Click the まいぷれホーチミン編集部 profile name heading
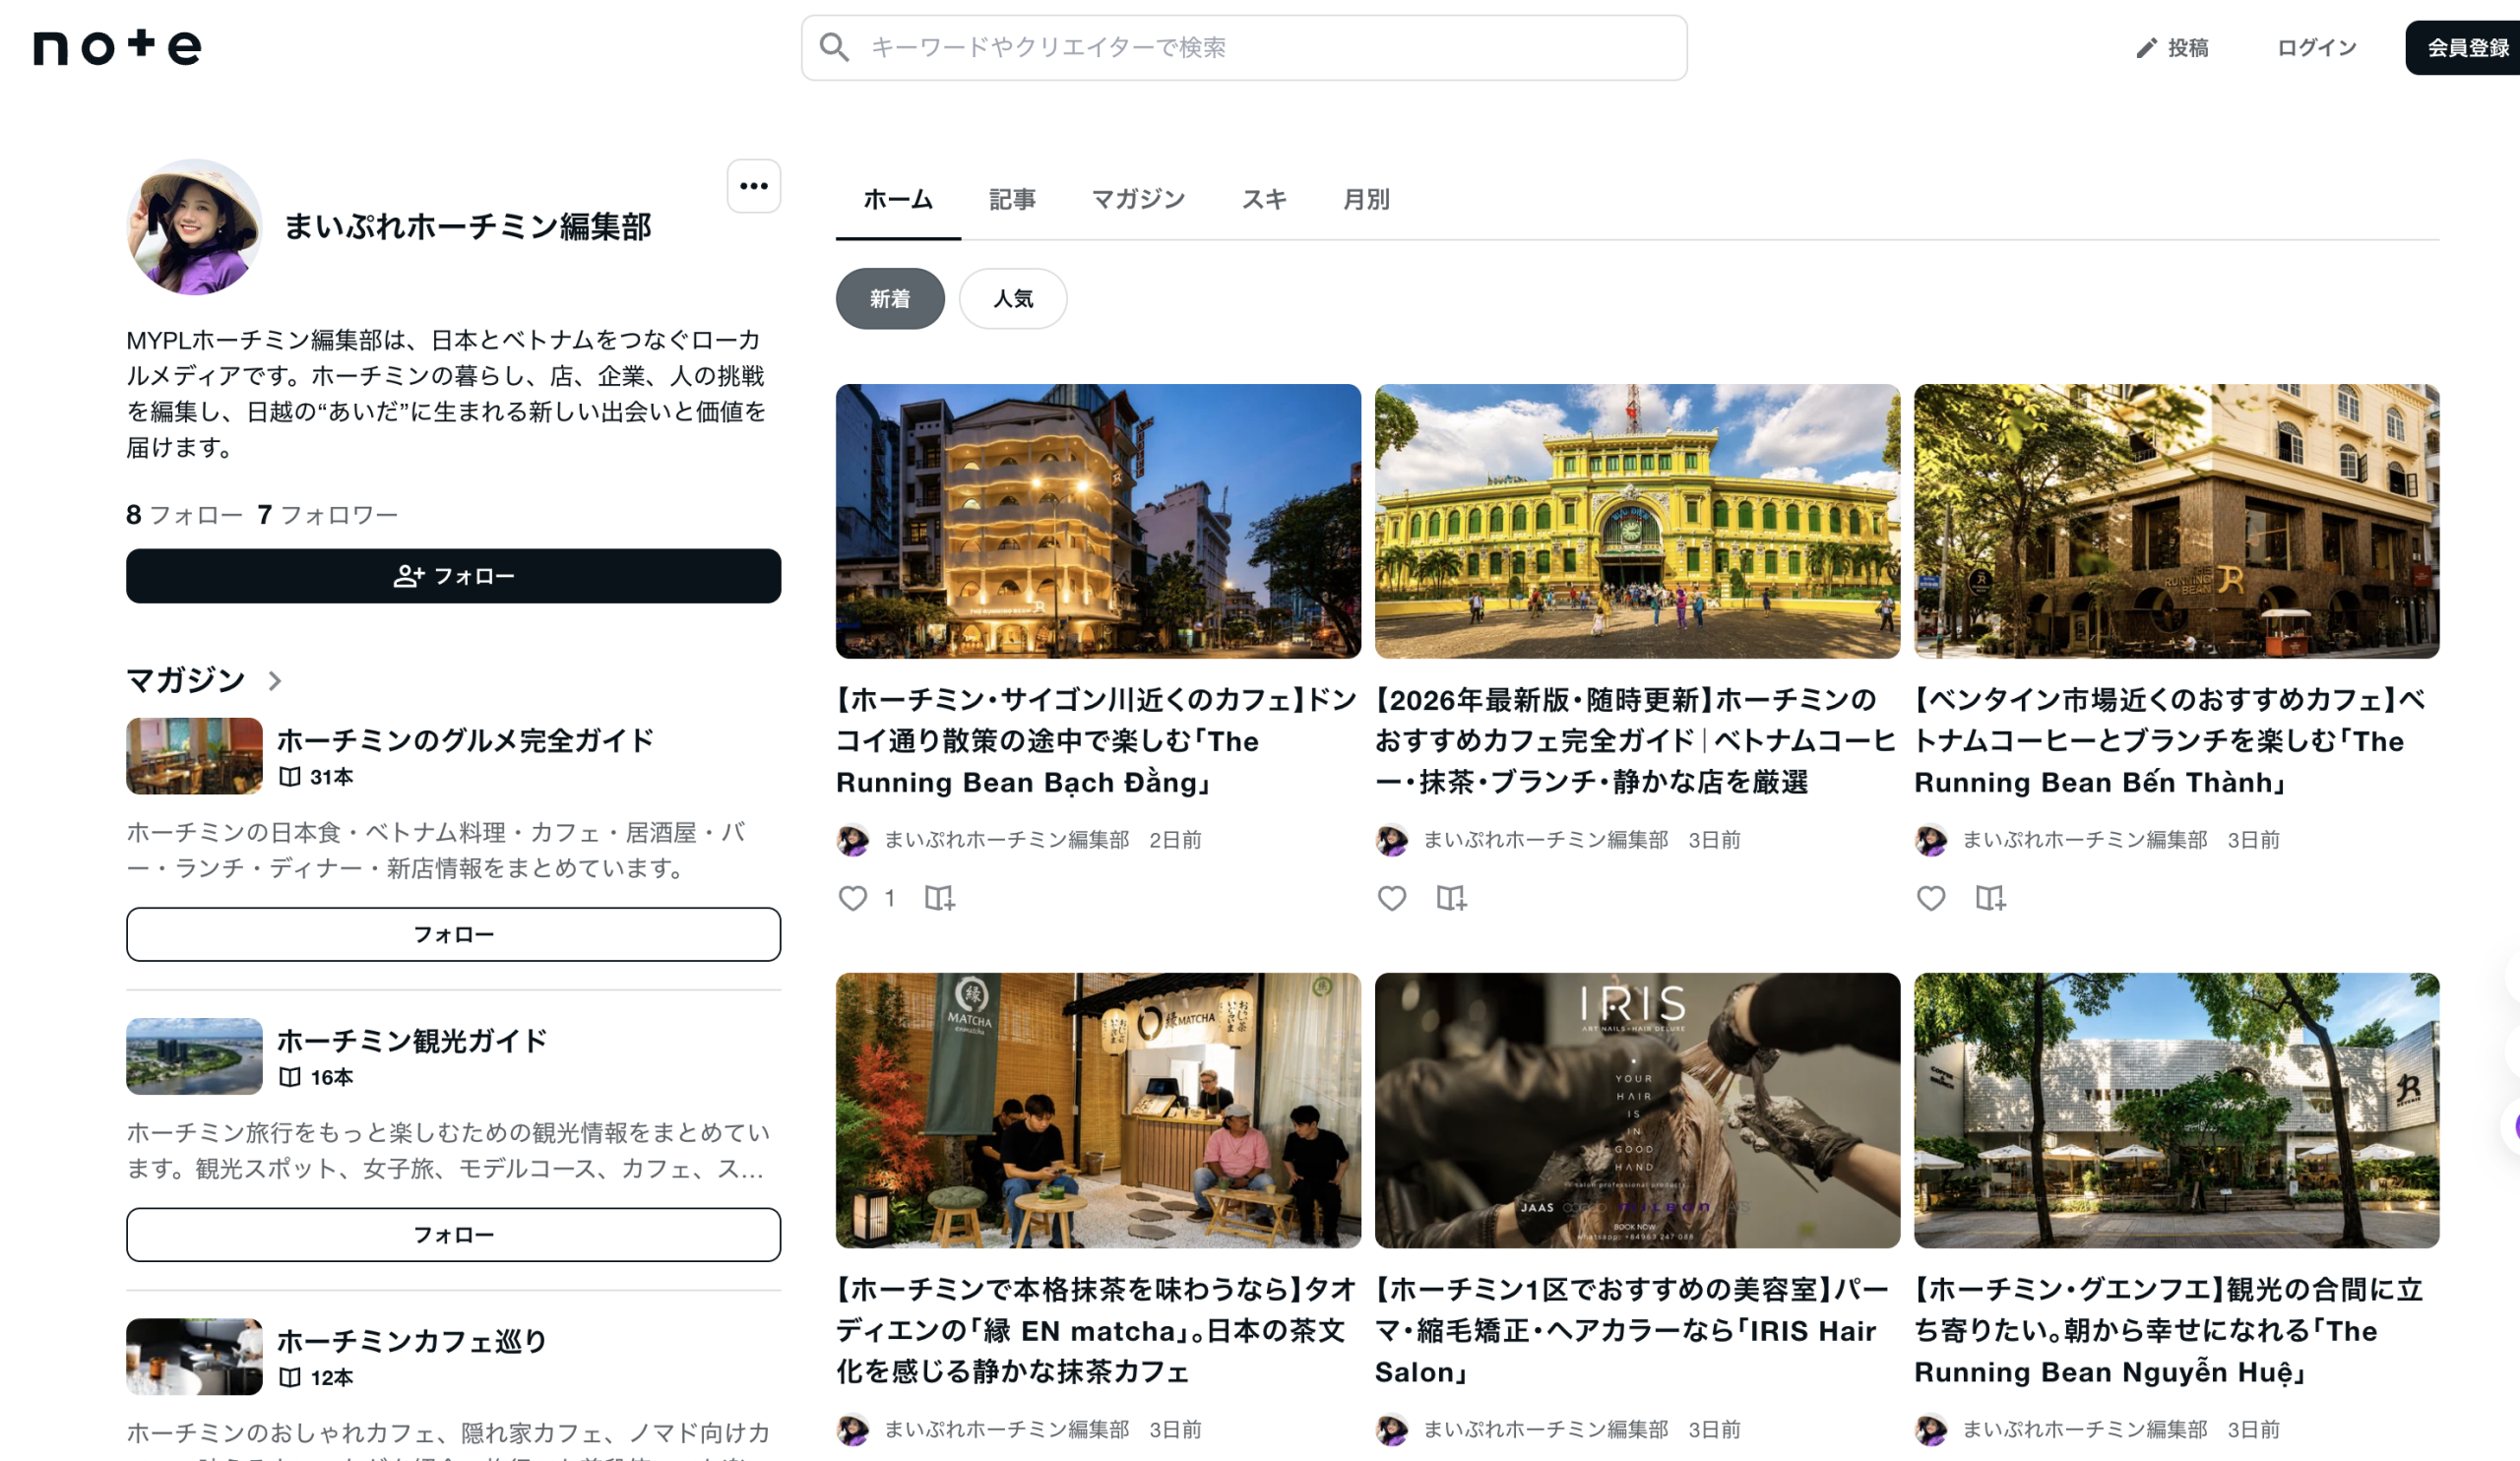Screen dimensions: 2520x1461 tap(468, 227)
